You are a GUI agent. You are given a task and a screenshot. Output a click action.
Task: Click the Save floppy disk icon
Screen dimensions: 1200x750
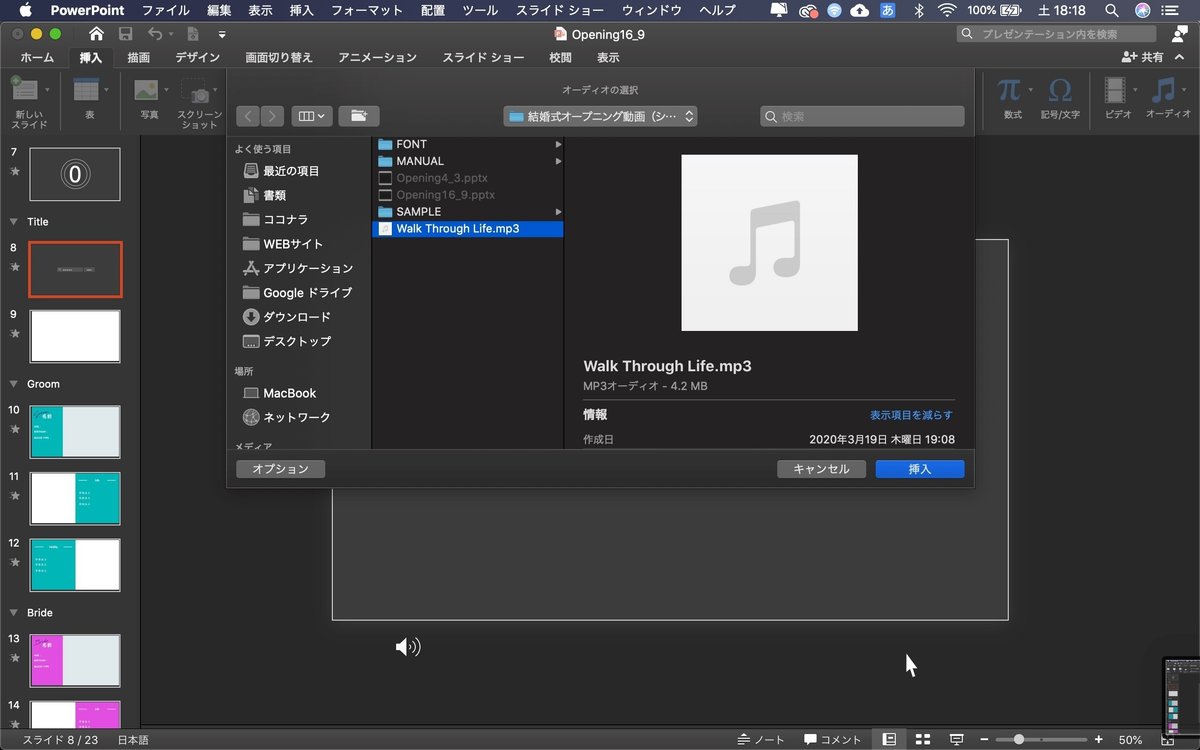[126, 34]
